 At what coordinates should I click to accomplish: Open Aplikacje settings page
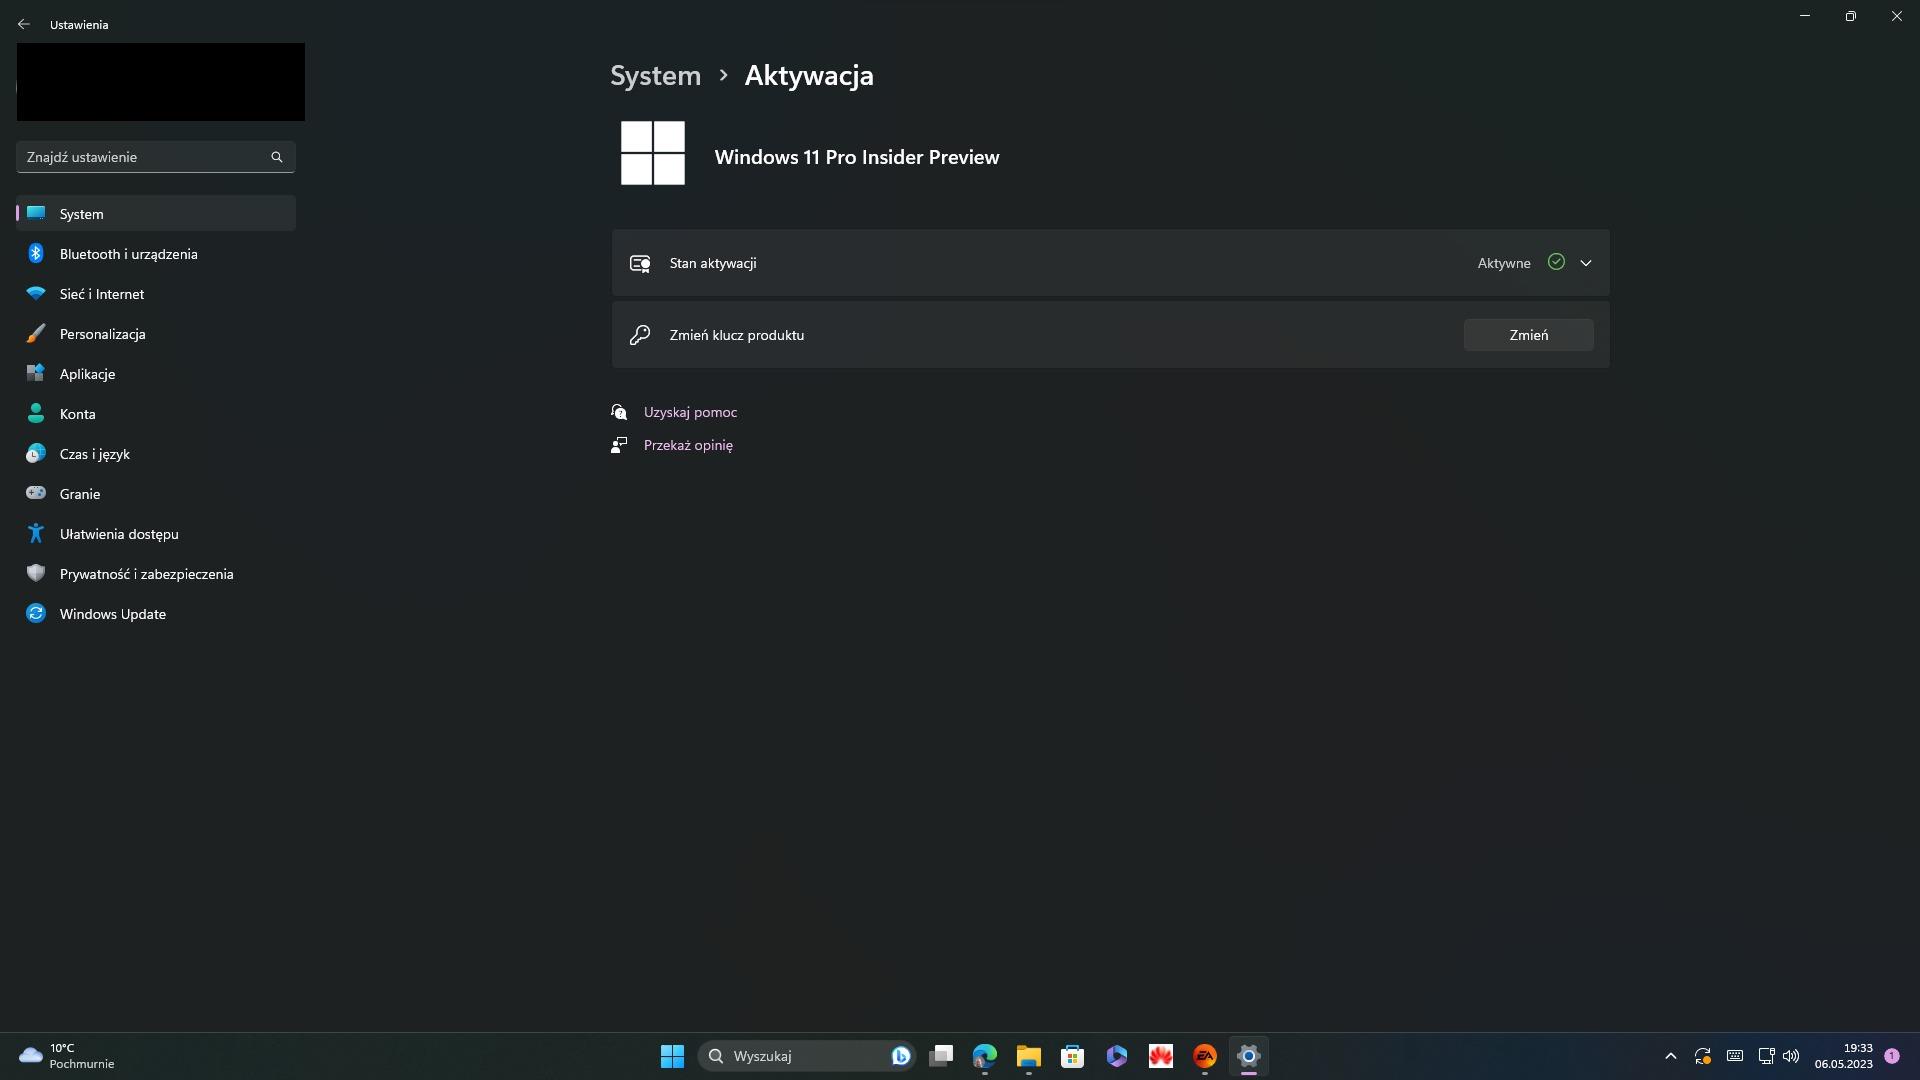[156, 374]
